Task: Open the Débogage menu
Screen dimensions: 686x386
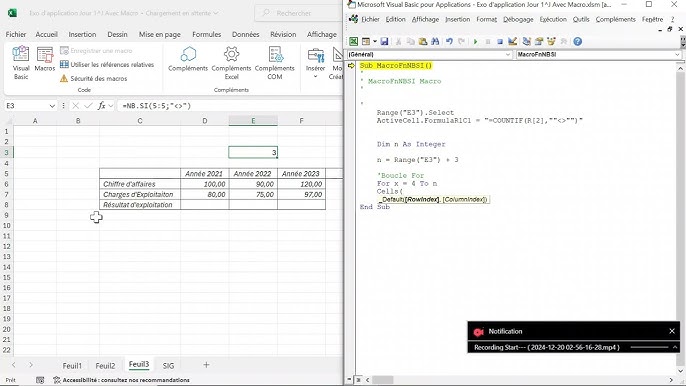Action: [x=518, y=19]
